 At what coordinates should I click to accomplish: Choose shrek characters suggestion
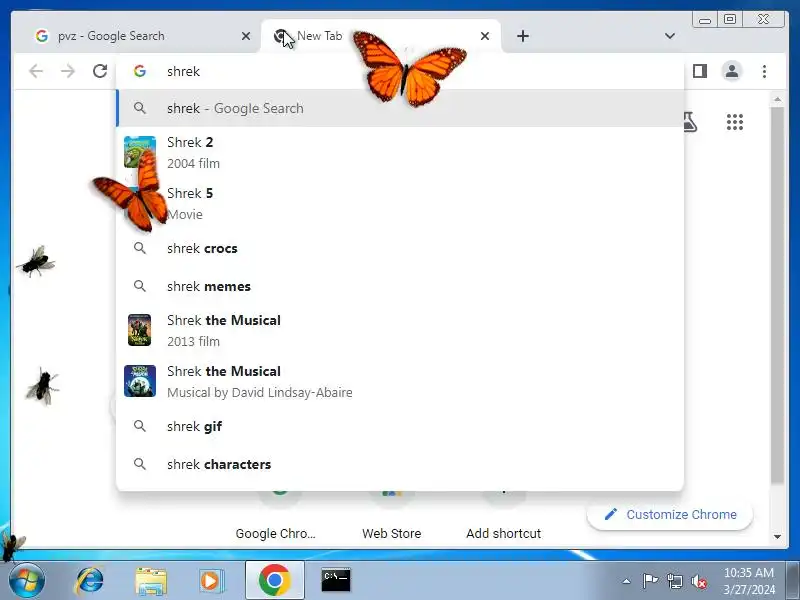tap(401, 464)
